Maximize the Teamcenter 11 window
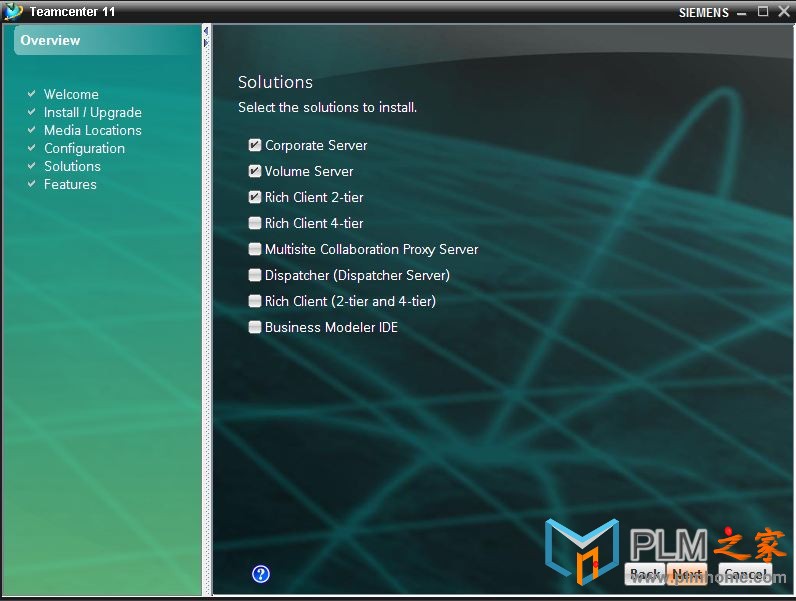The width and height of the screenshot is (796, 601). (762, 11)
